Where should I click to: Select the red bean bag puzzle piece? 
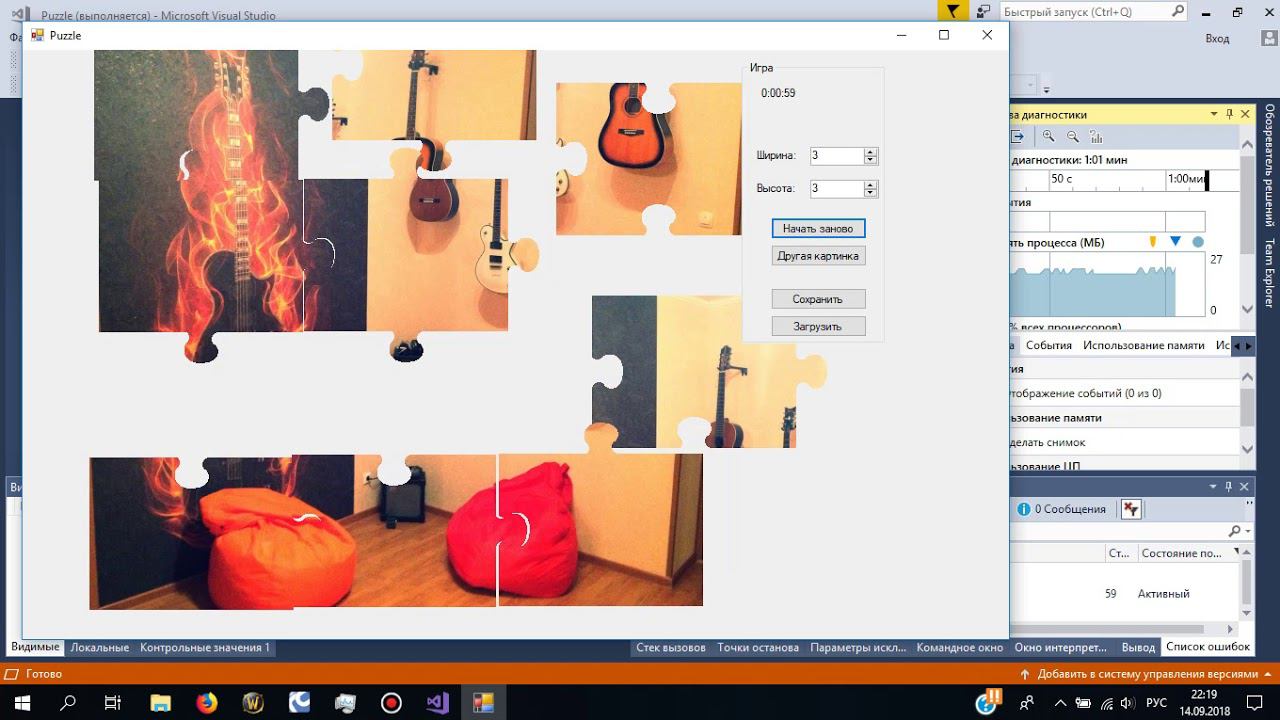tap(600, 530)
